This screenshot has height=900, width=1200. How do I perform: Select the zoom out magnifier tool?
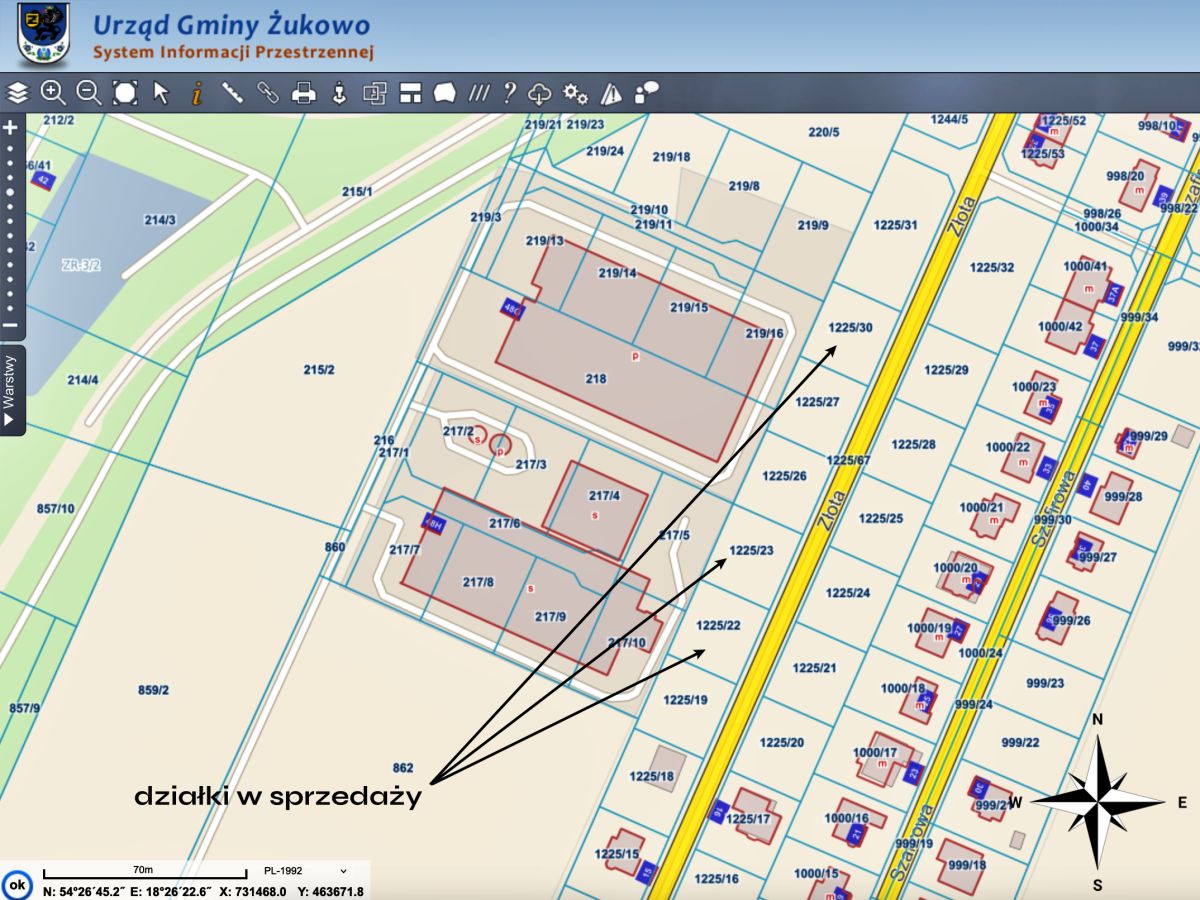[x=89, y=93]
